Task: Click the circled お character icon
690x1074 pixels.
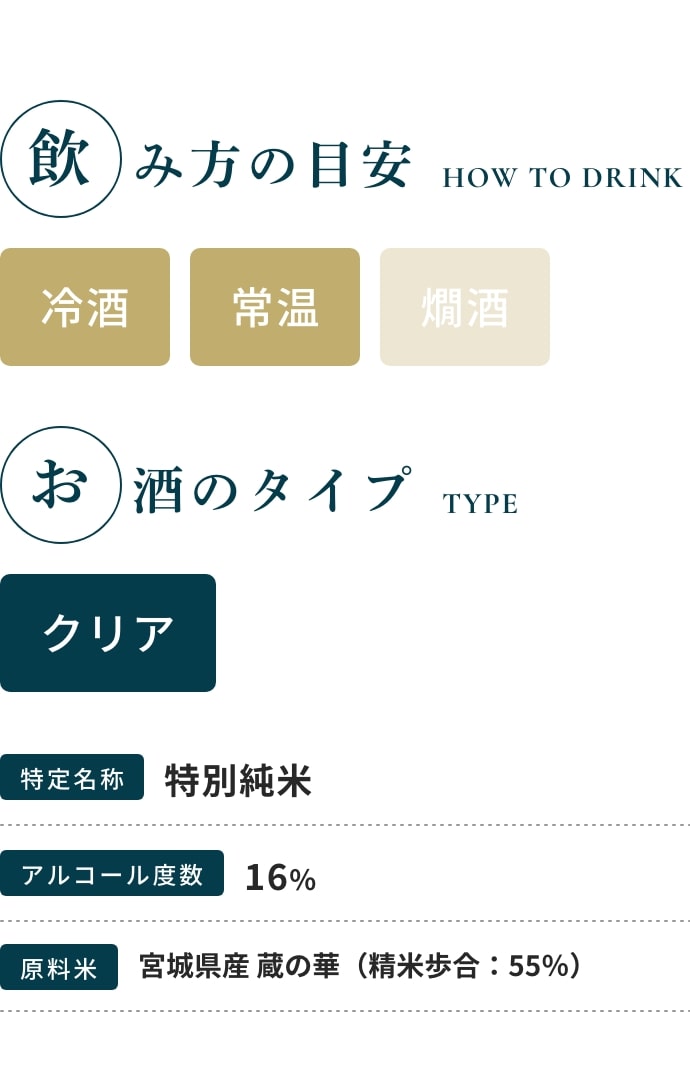Action: [60, 485]
